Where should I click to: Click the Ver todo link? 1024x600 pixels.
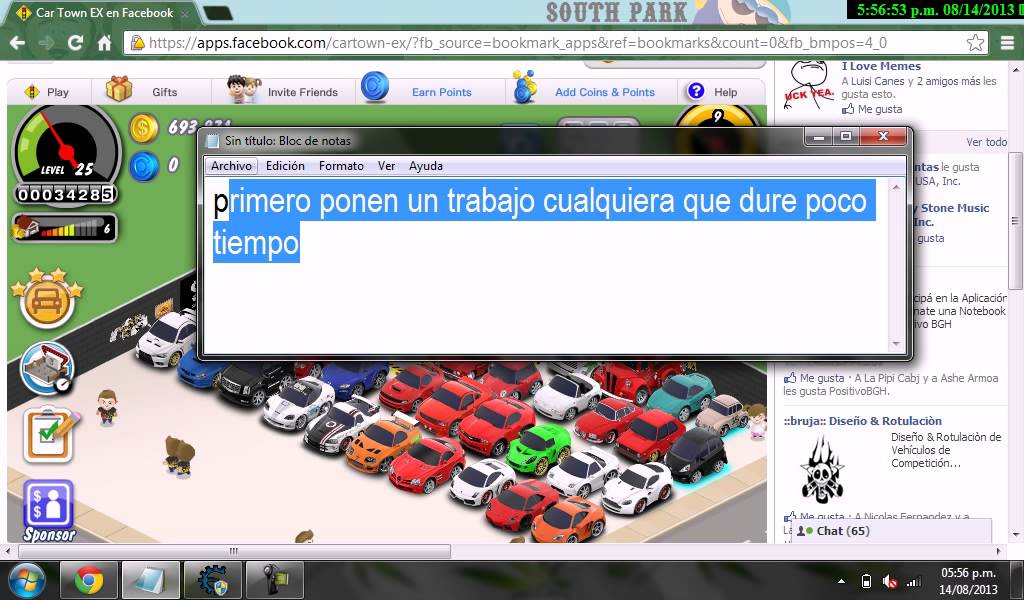click(x=986, y=142)
